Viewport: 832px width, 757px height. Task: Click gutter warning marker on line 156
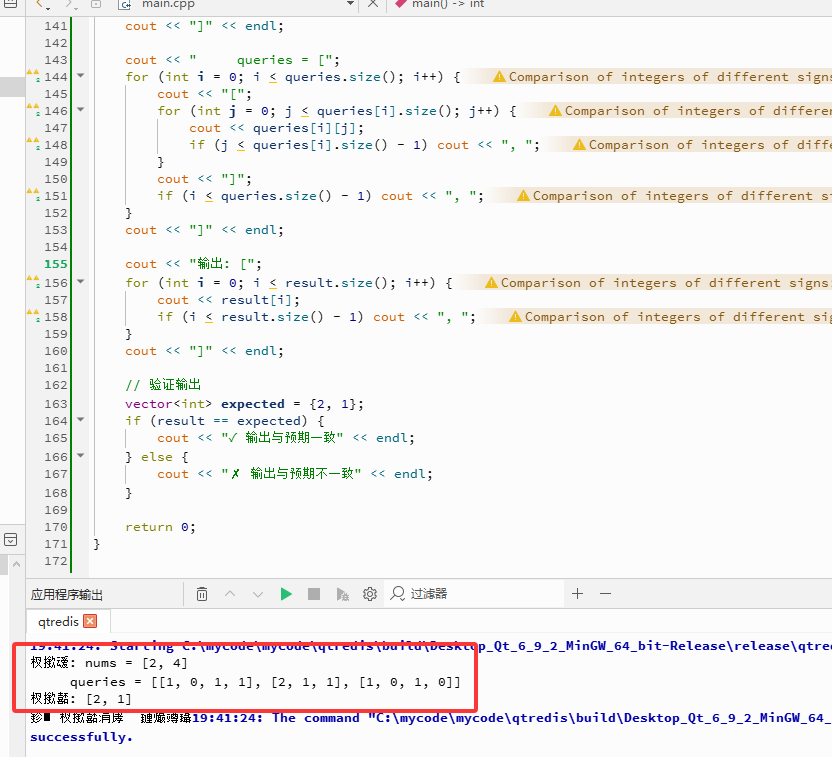[x=33, y=281]
